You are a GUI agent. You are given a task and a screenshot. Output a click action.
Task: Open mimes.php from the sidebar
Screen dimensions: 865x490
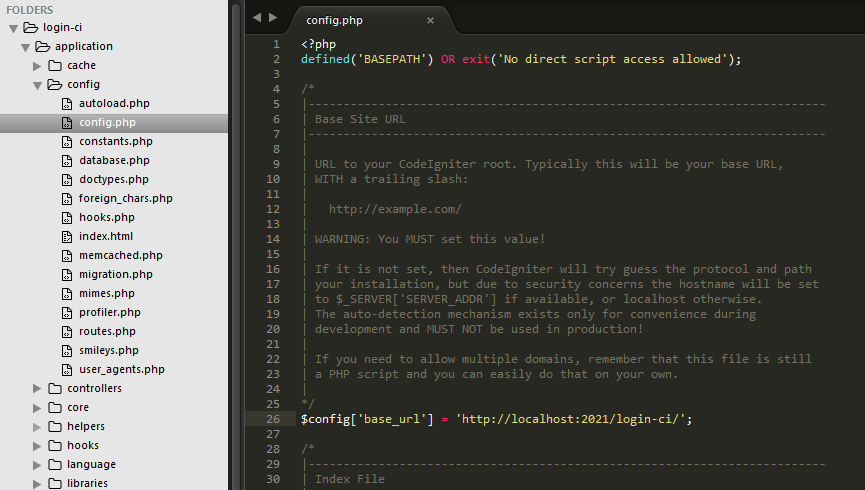tap(107, 294)
